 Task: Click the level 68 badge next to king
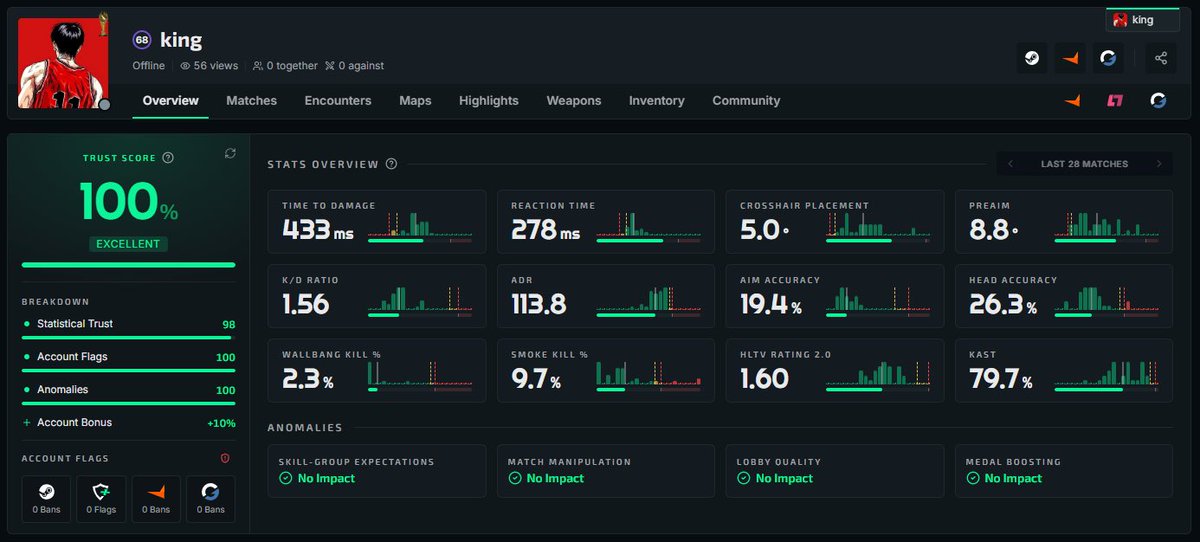tap(142, 40)
